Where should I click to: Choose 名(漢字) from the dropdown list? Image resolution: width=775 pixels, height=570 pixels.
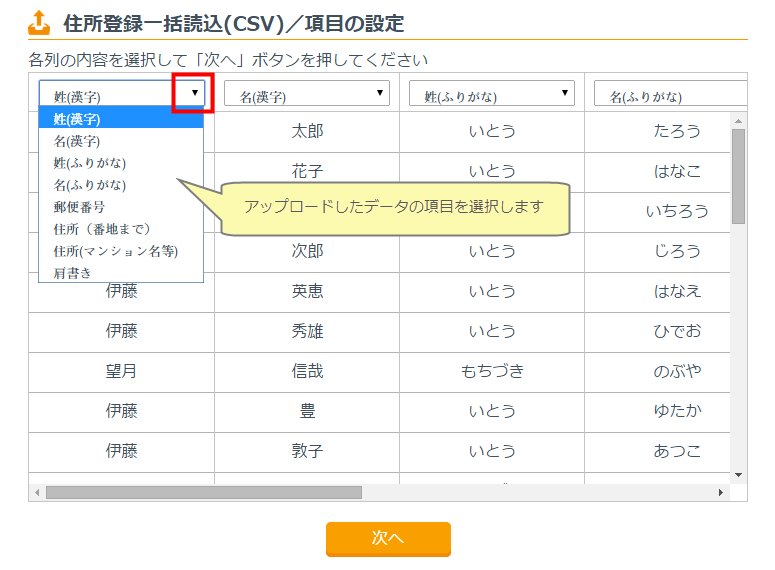pyautogui.click(x=121, y=141)
